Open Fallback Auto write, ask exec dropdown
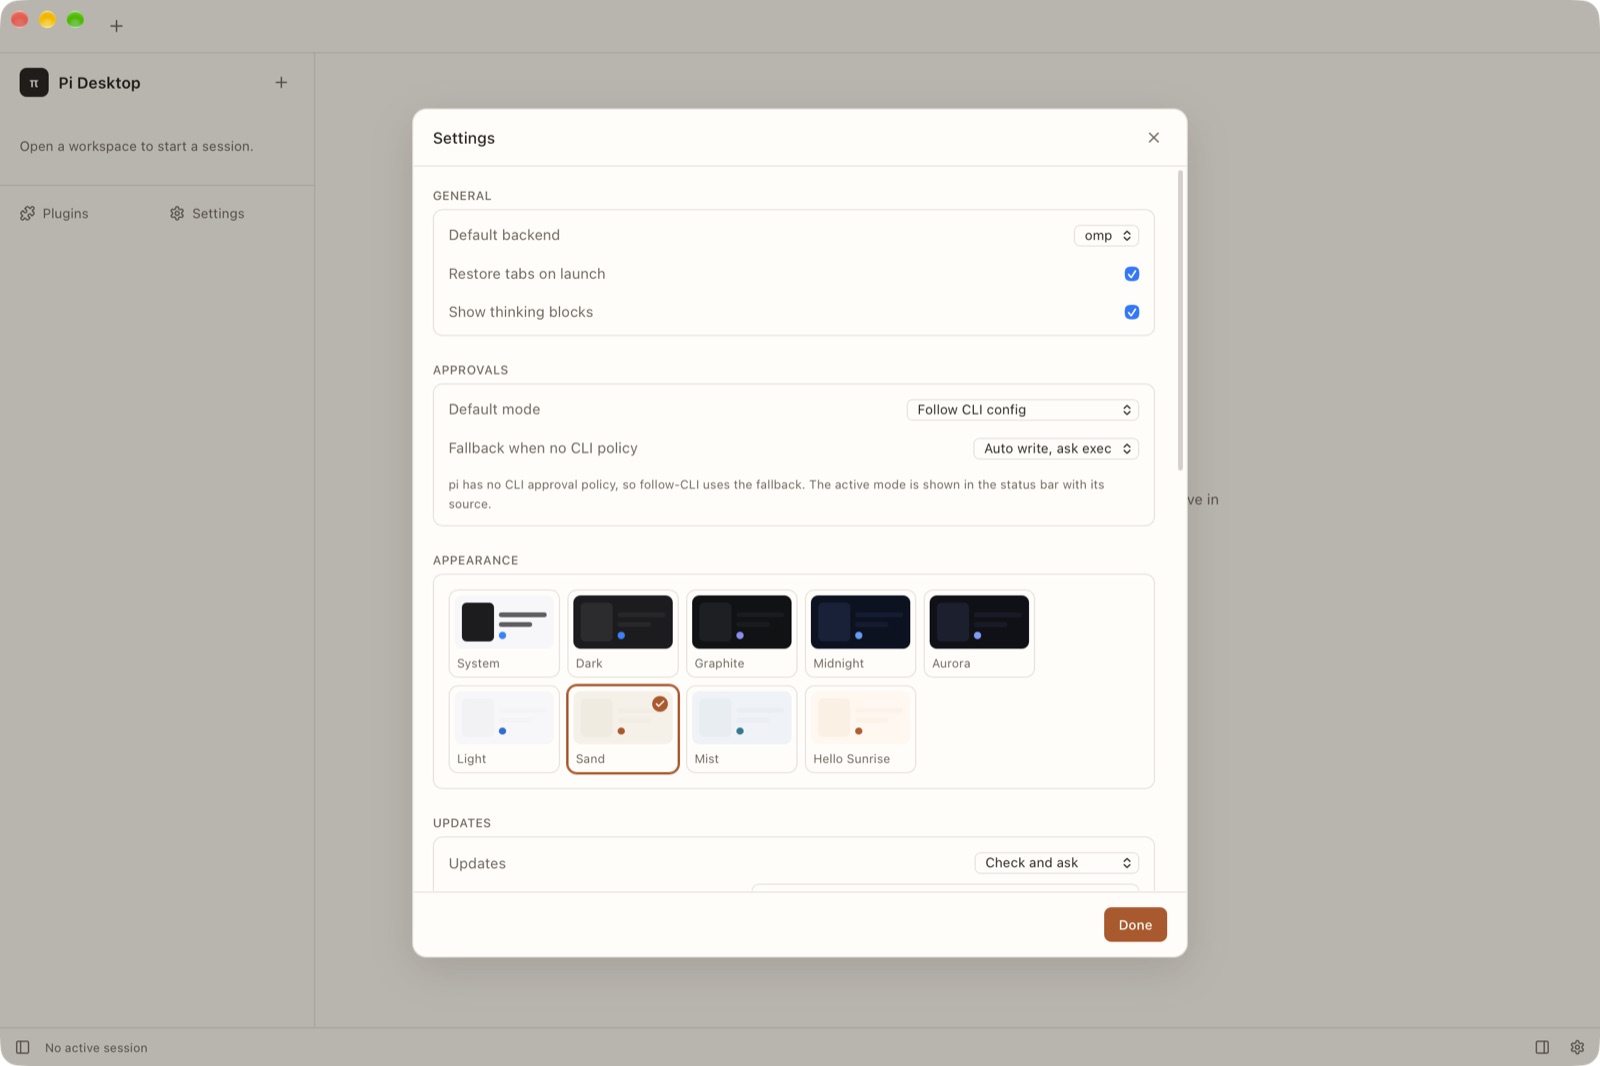The width and height of the screenshot is (1600, 1066). pos(1056,449)
